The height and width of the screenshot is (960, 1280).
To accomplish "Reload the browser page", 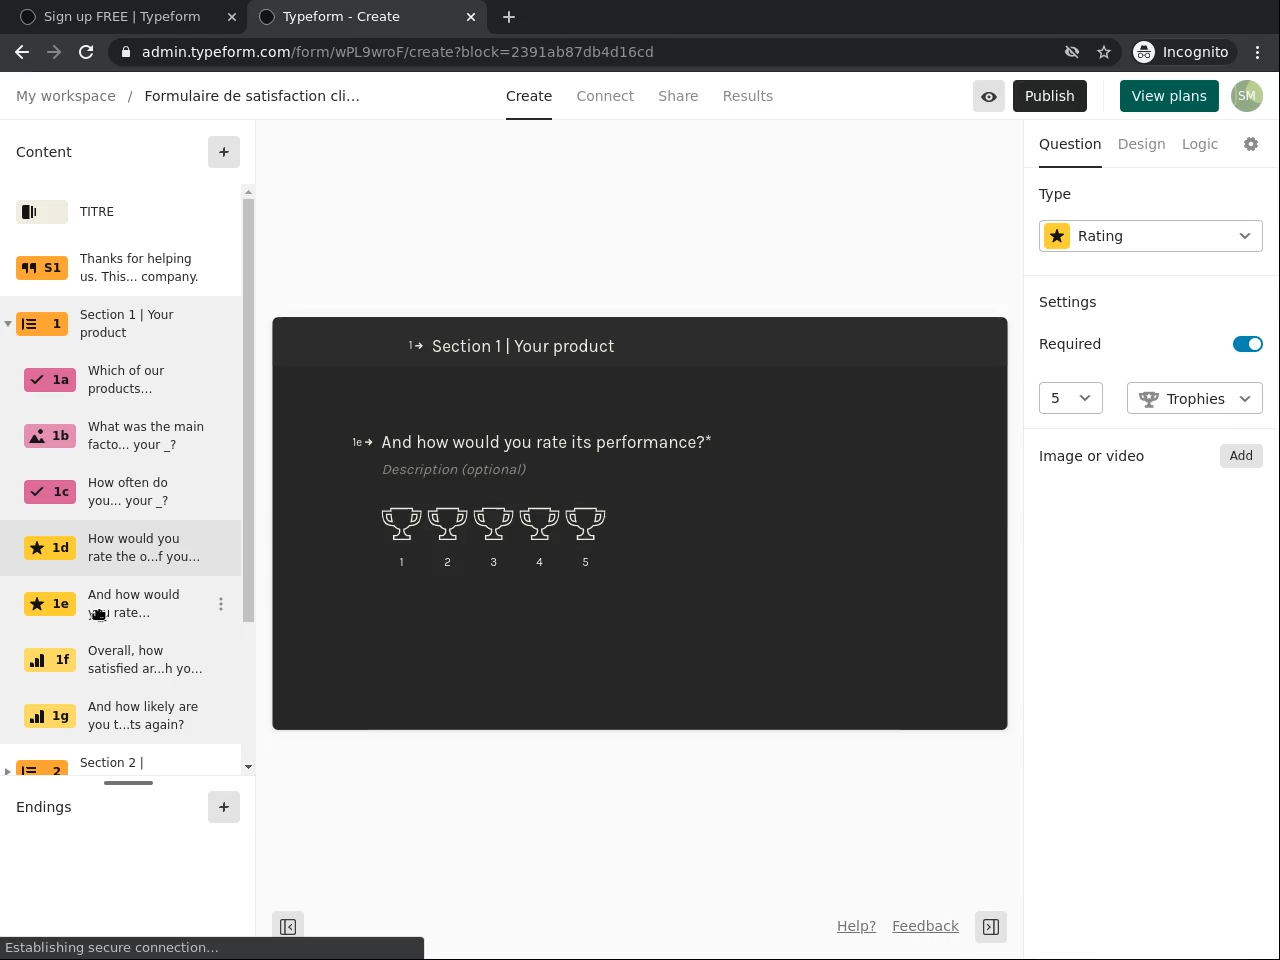I will coord(86,52).
